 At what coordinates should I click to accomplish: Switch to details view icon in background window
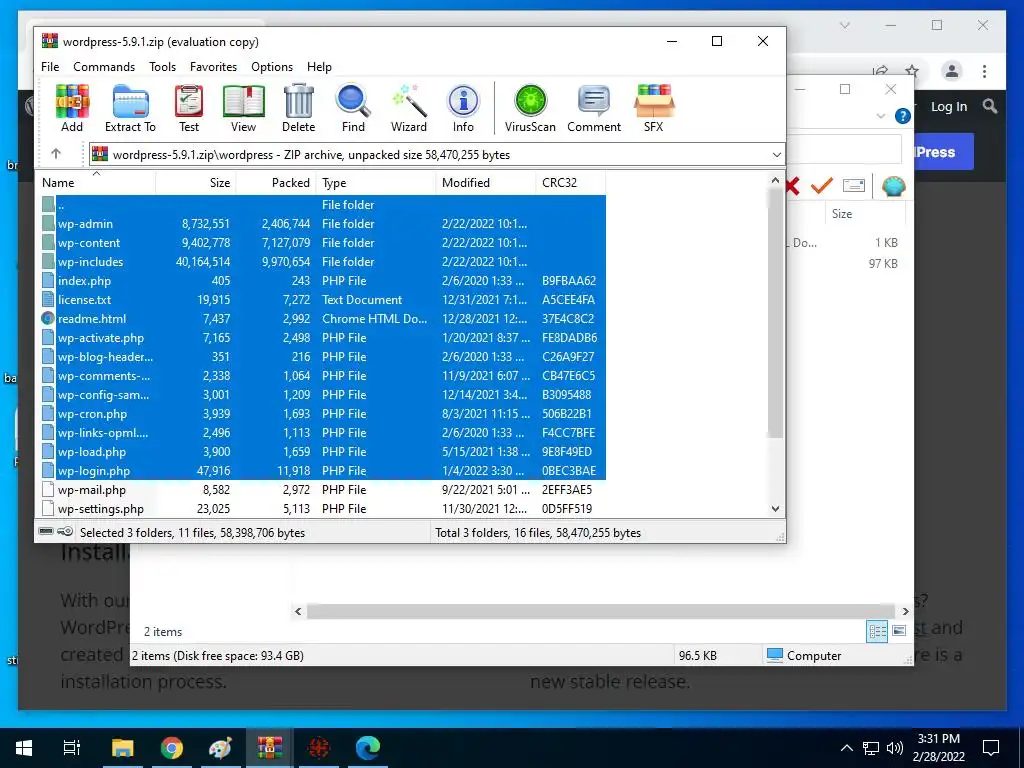(877, 631)
